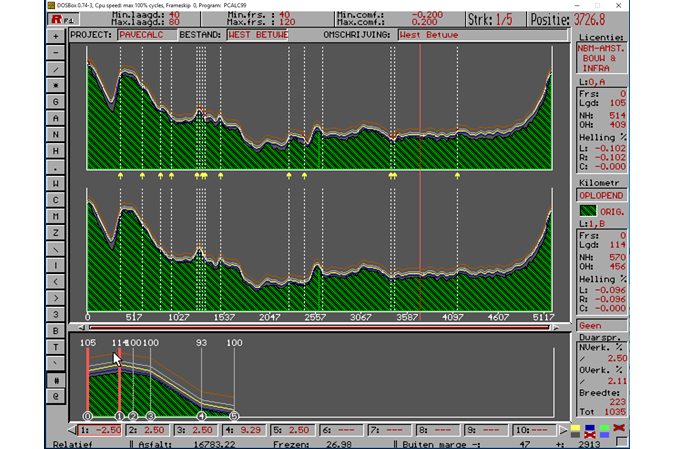Click the Breedte Tot value 1035
Image resolution: width=675 pixels, height=449 pixels.
(x=615, y=412)
